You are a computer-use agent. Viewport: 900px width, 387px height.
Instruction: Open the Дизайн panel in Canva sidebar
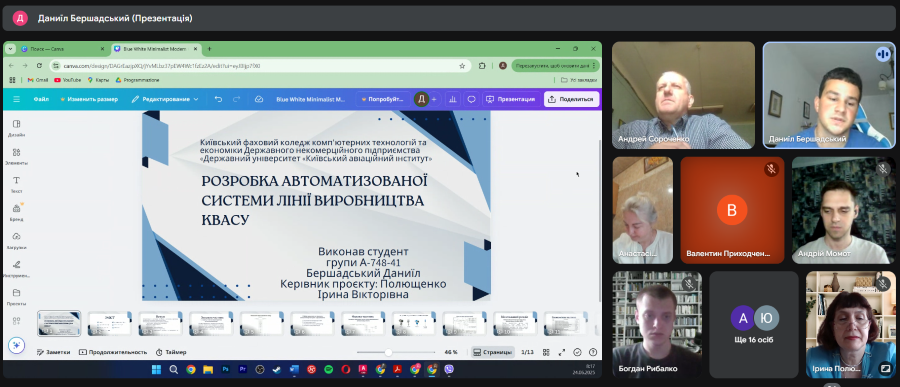[16, 127]
